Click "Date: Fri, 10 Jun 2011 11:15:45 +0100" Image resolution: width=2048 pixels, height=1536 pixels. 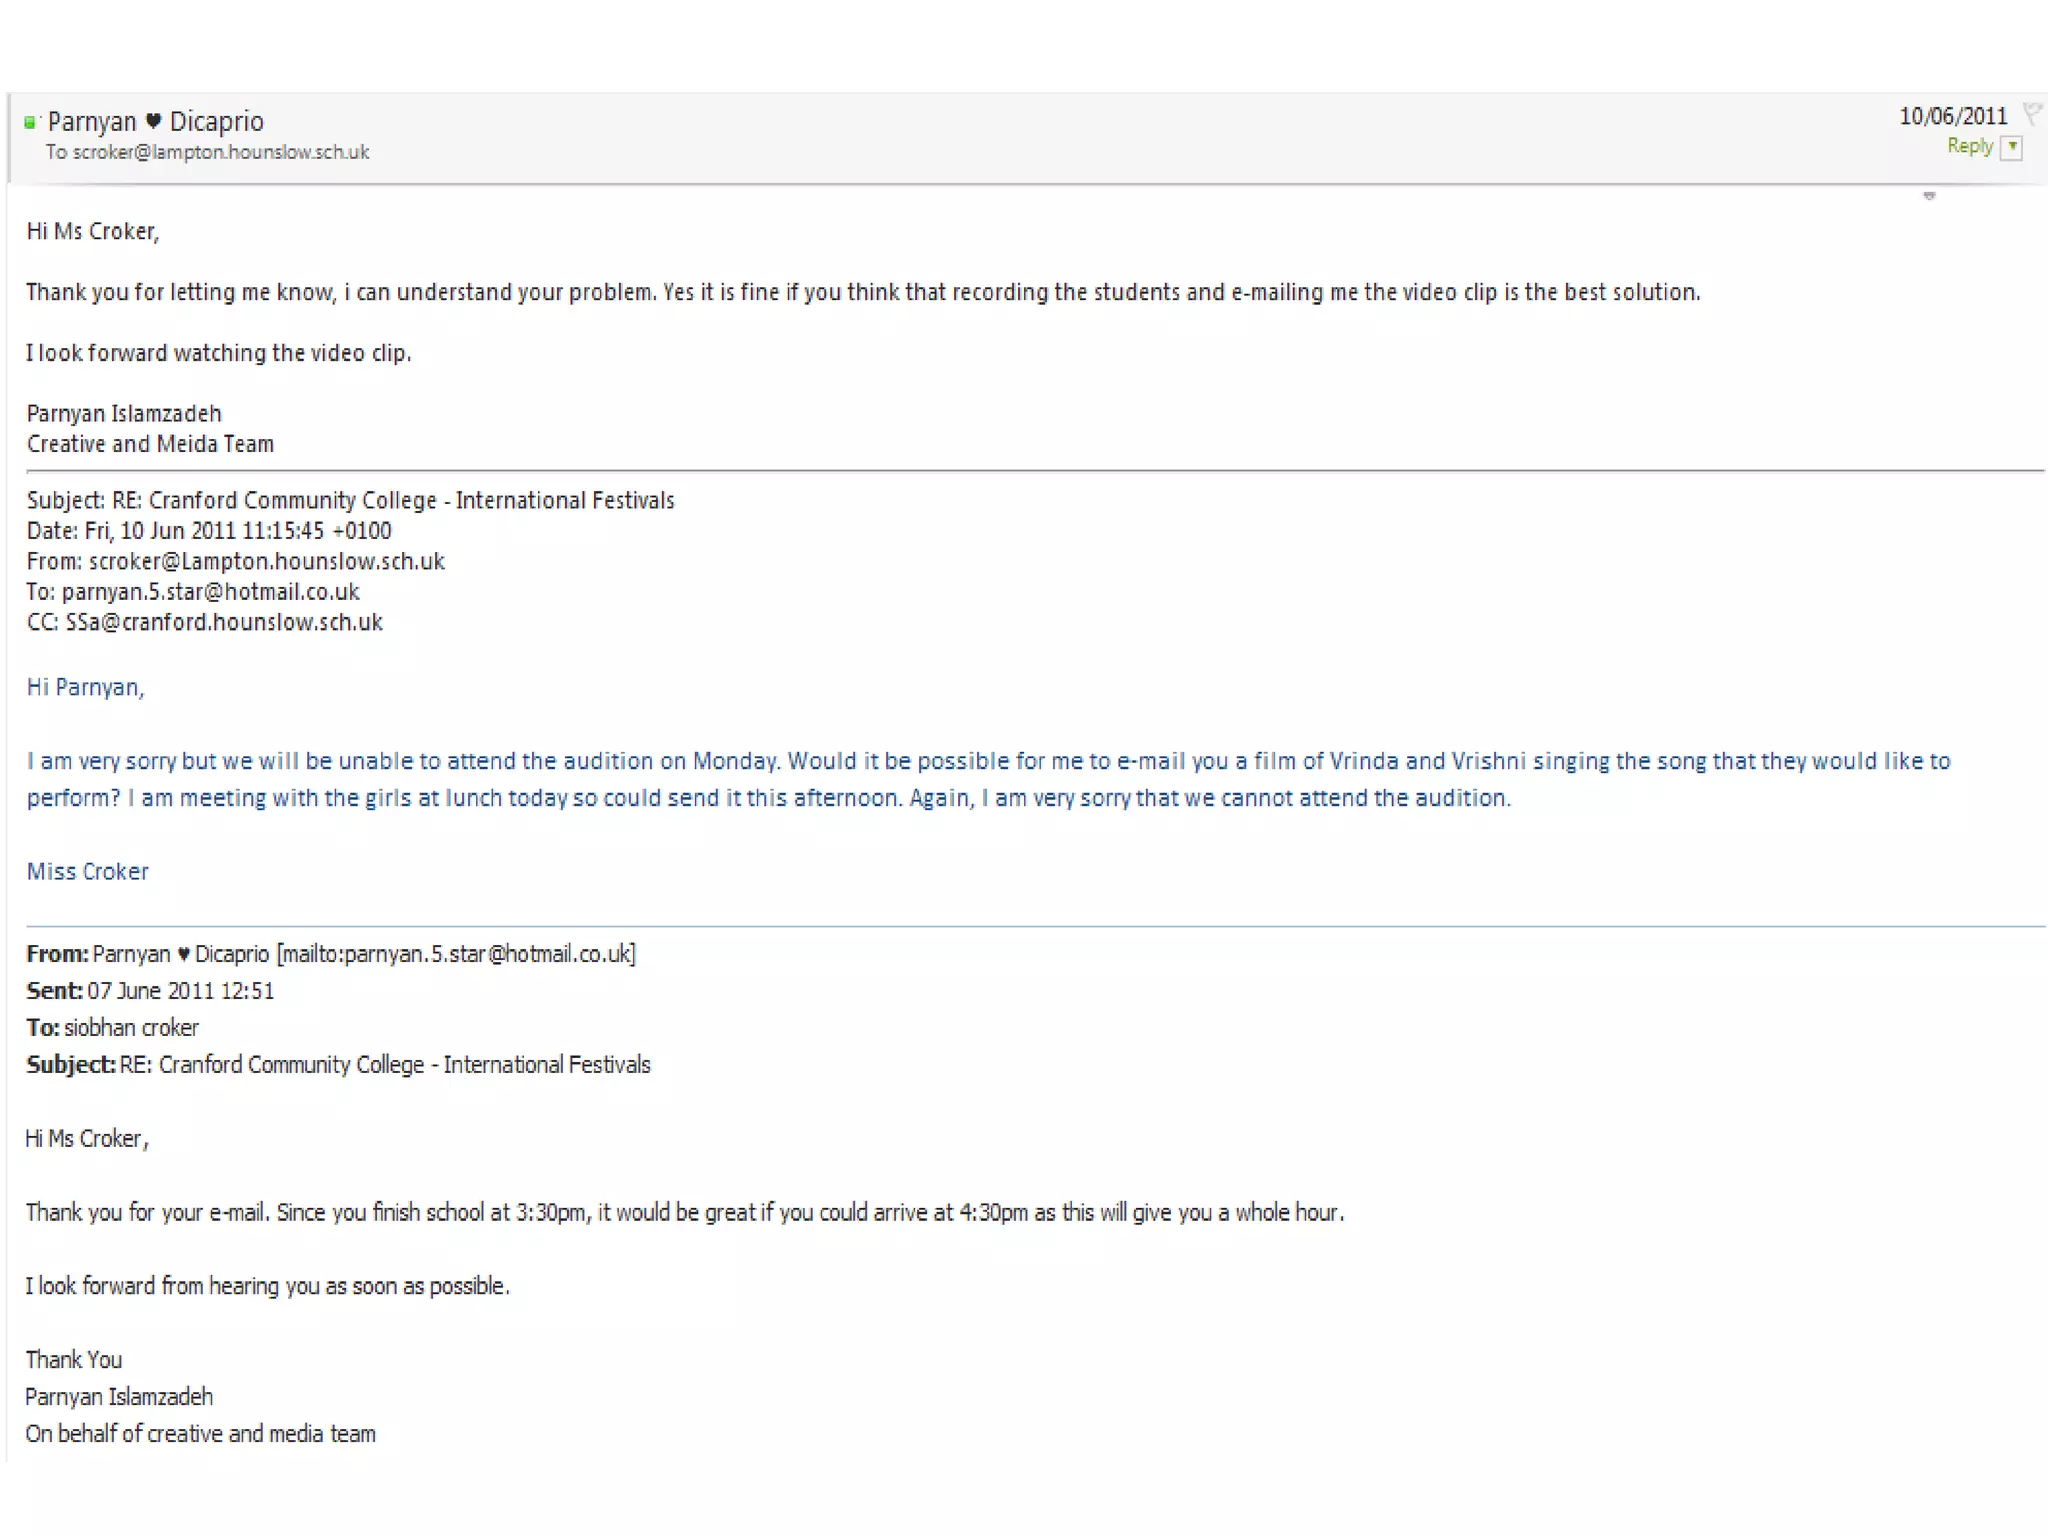[209, 531]
